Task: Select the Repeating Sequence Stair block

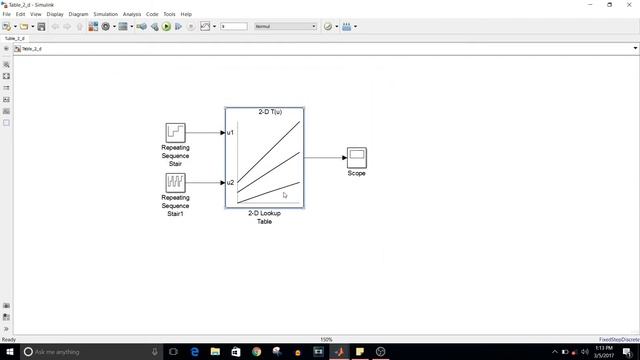Action: pyautogui.click(x=176, y=133)
